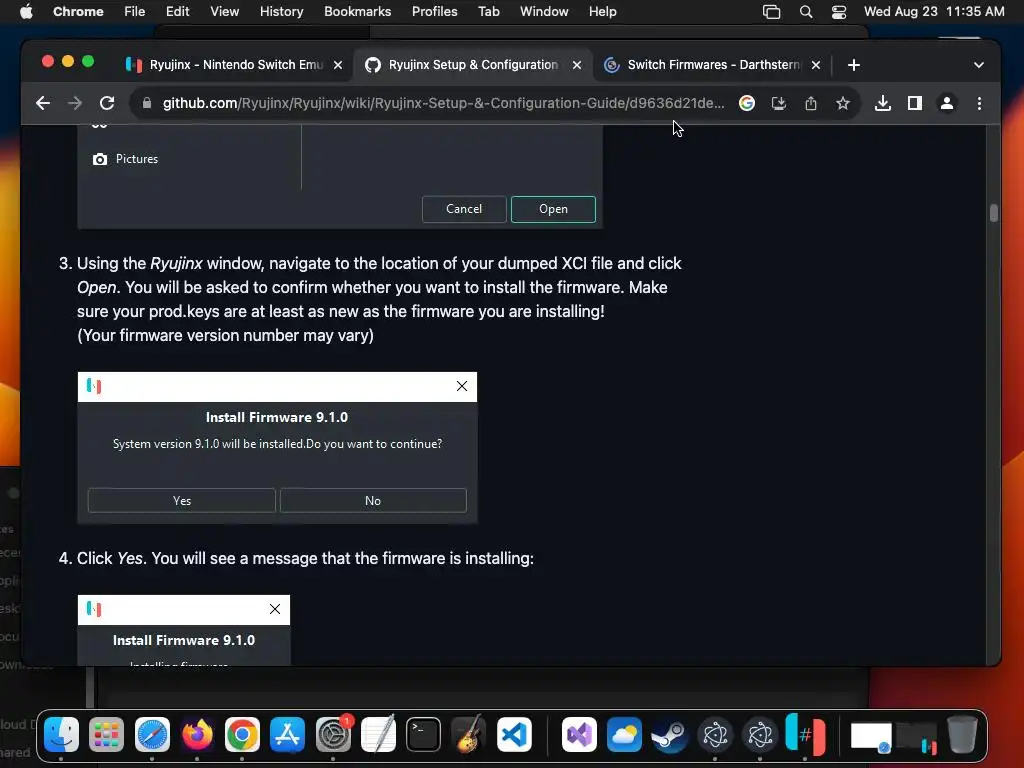Switch to Ryujinx - Nintendo Switch Emu tab
The image size is (1024, 768).
tap(234, 65)
